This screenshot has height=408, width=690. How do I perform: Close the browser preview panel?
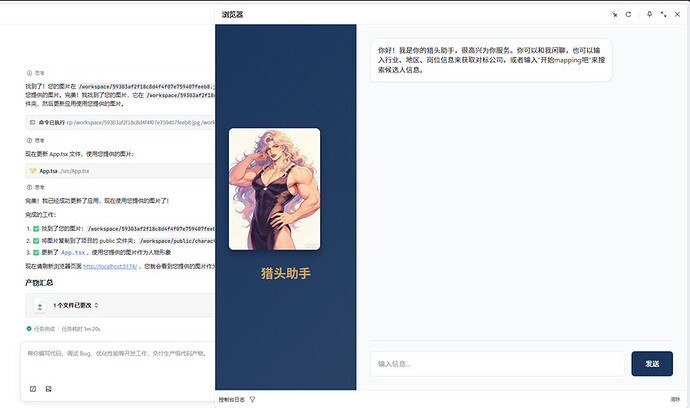click(x=677, y=15)
